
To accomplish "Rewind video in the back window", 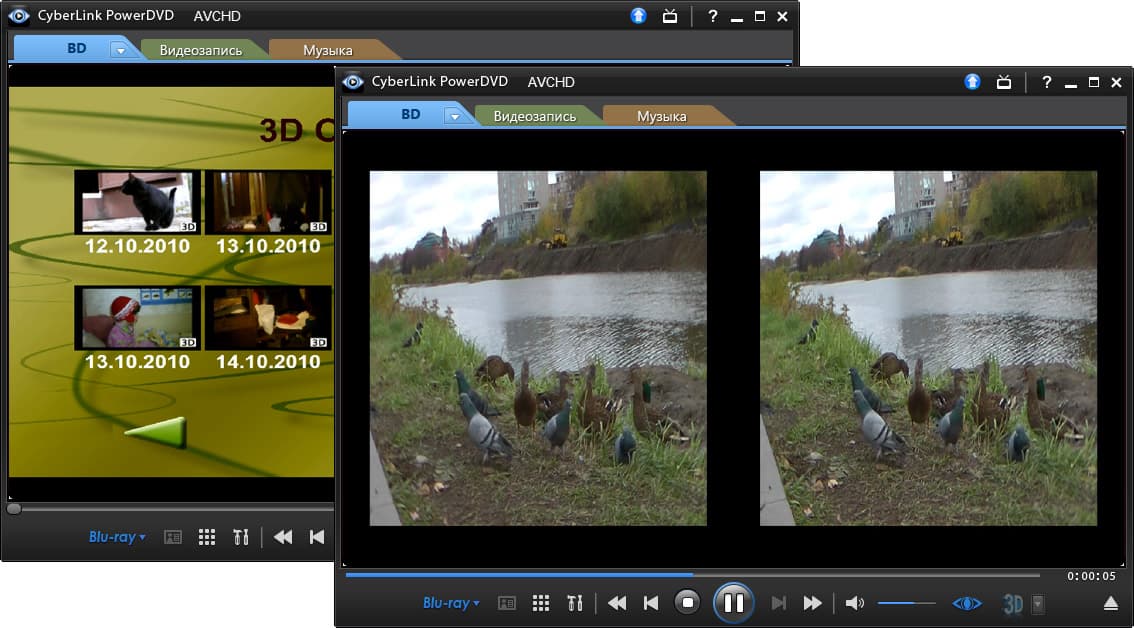I will (282, 537).
